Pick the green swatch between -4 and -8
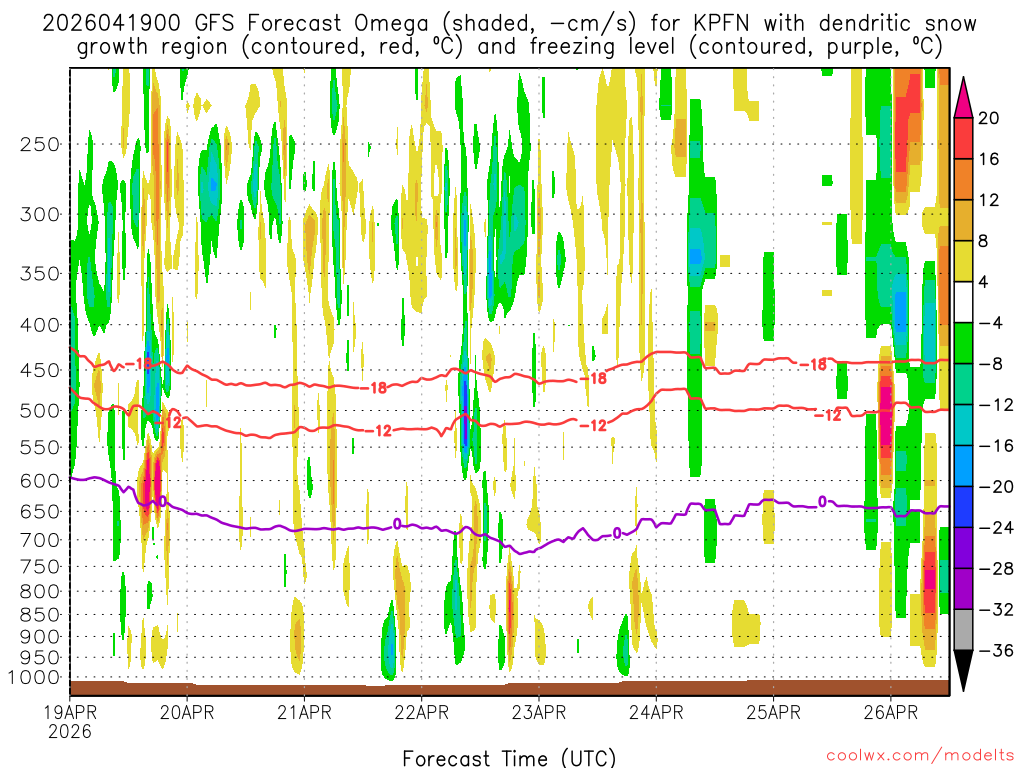Screen dimensions: 1024x768 [x=965, y=343]
